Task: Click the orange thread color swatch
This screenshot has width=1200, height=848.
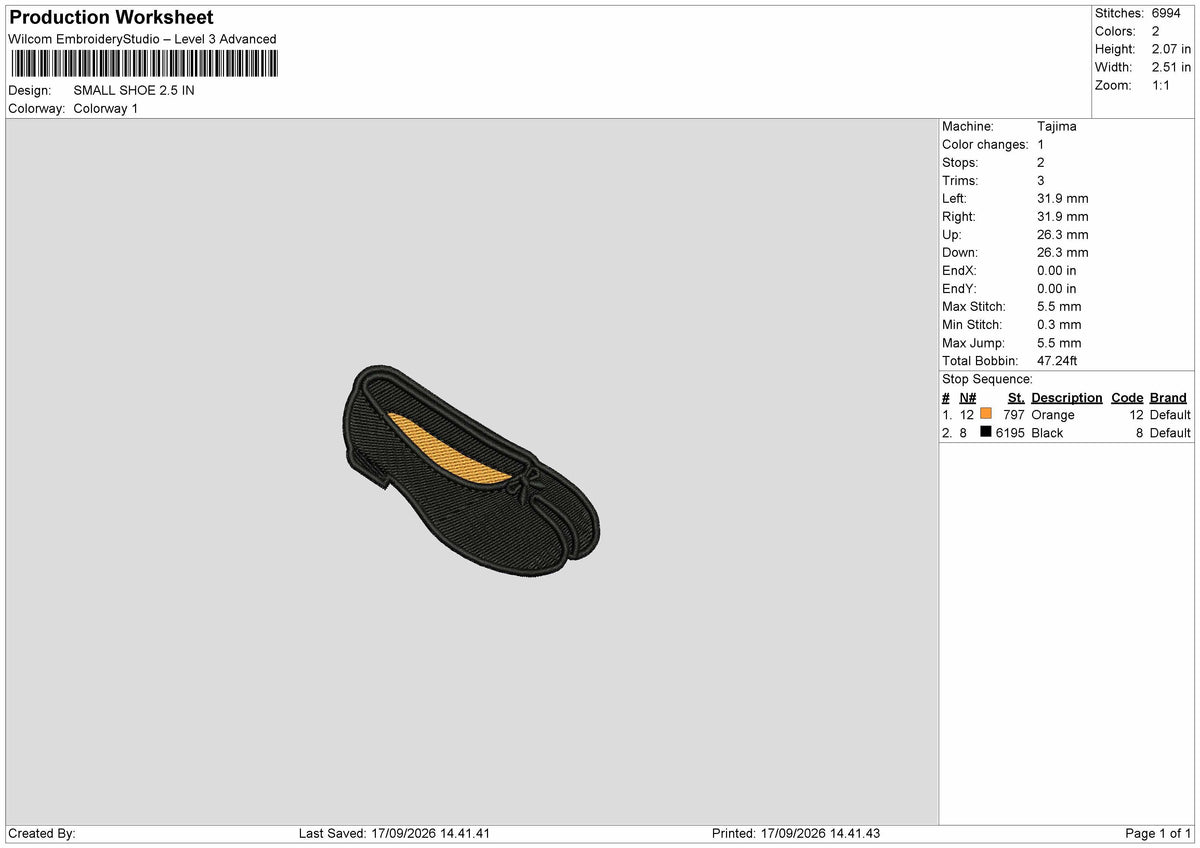Action: pyautogui.click(x=986, y=414)
